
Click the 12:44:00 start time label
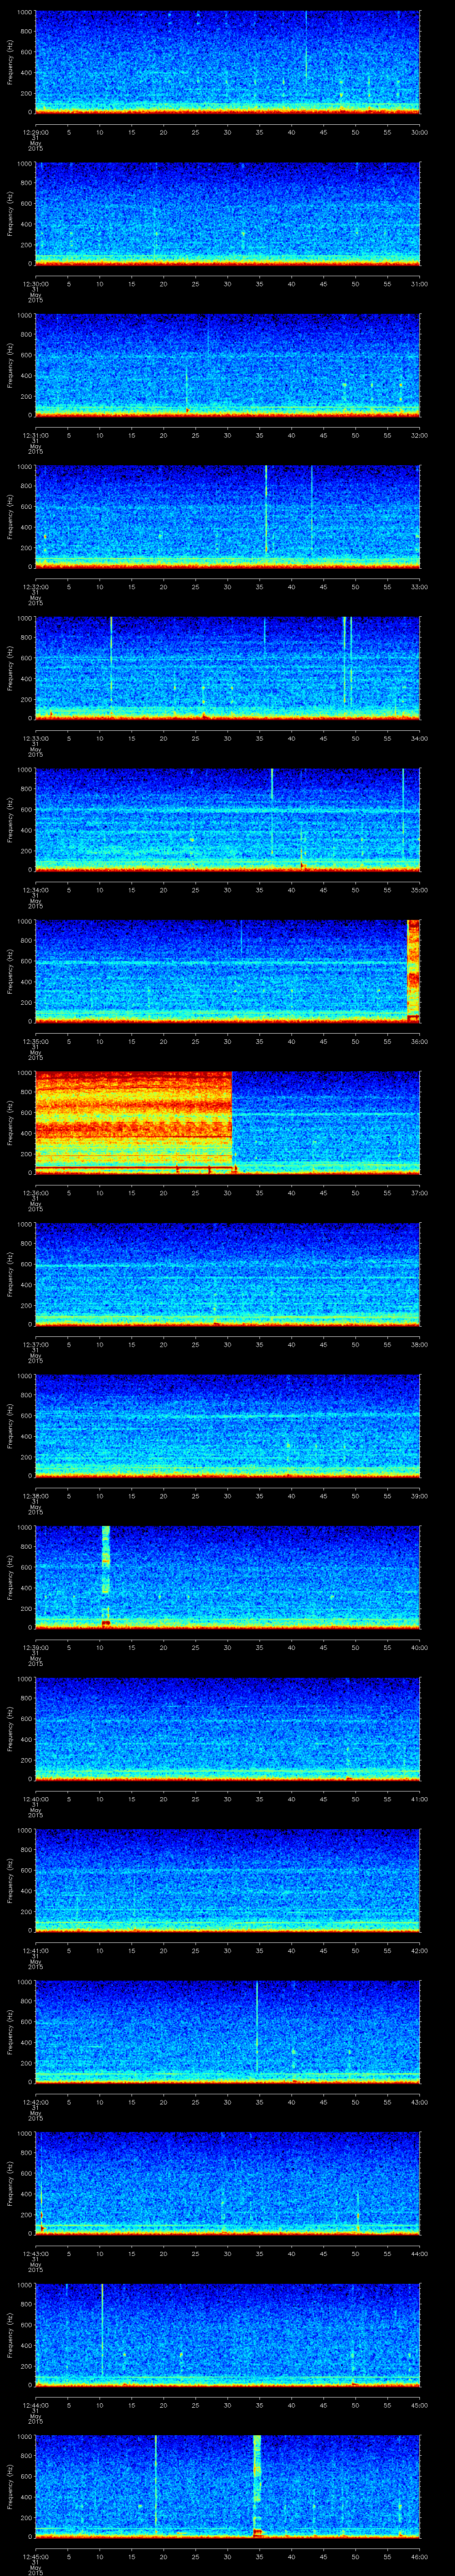(35, 2405)
